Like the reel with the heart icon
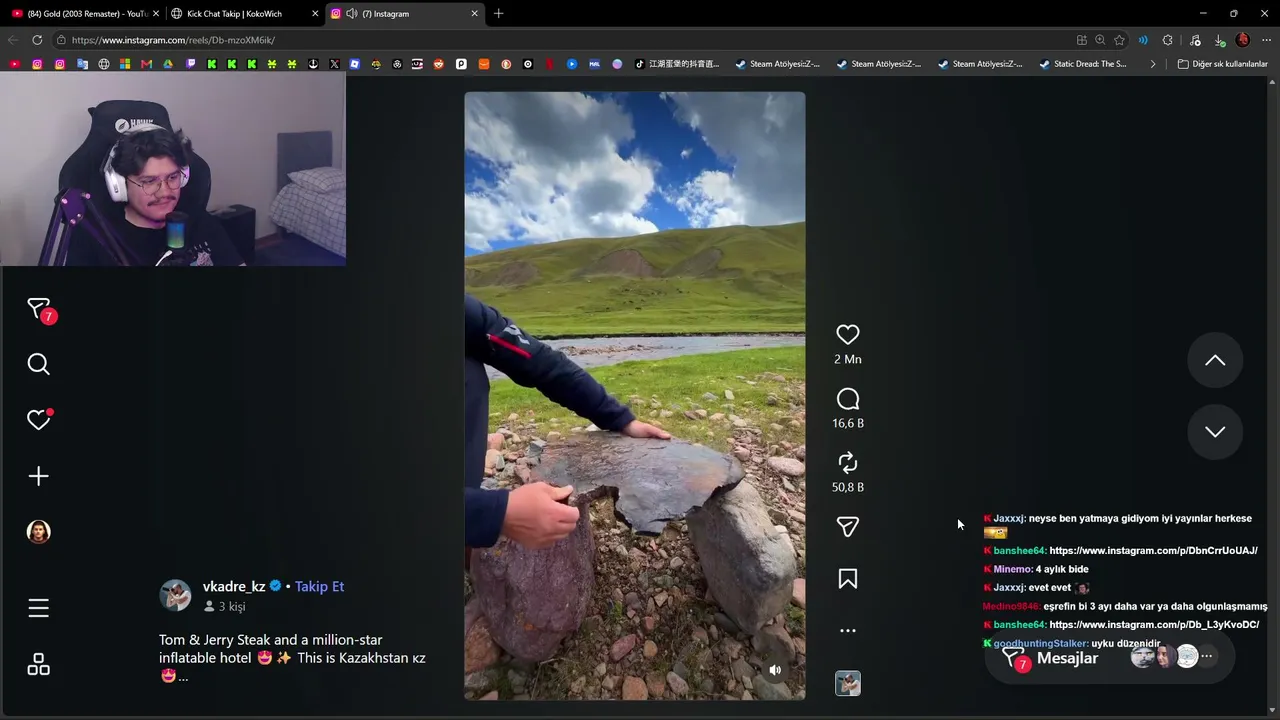This screenshot has height=720, width=1280. (x=847, y=335)
